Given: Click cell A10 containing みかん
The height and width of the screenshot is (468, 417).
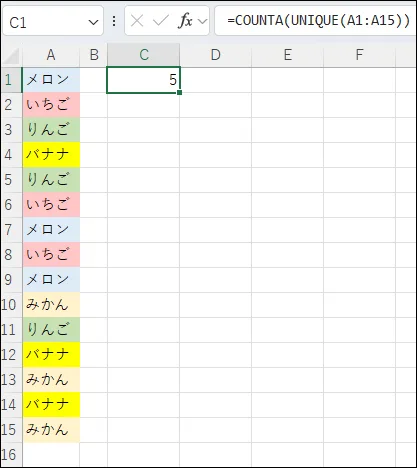Looking at the screenshot, I should click(x=51, y=305).
